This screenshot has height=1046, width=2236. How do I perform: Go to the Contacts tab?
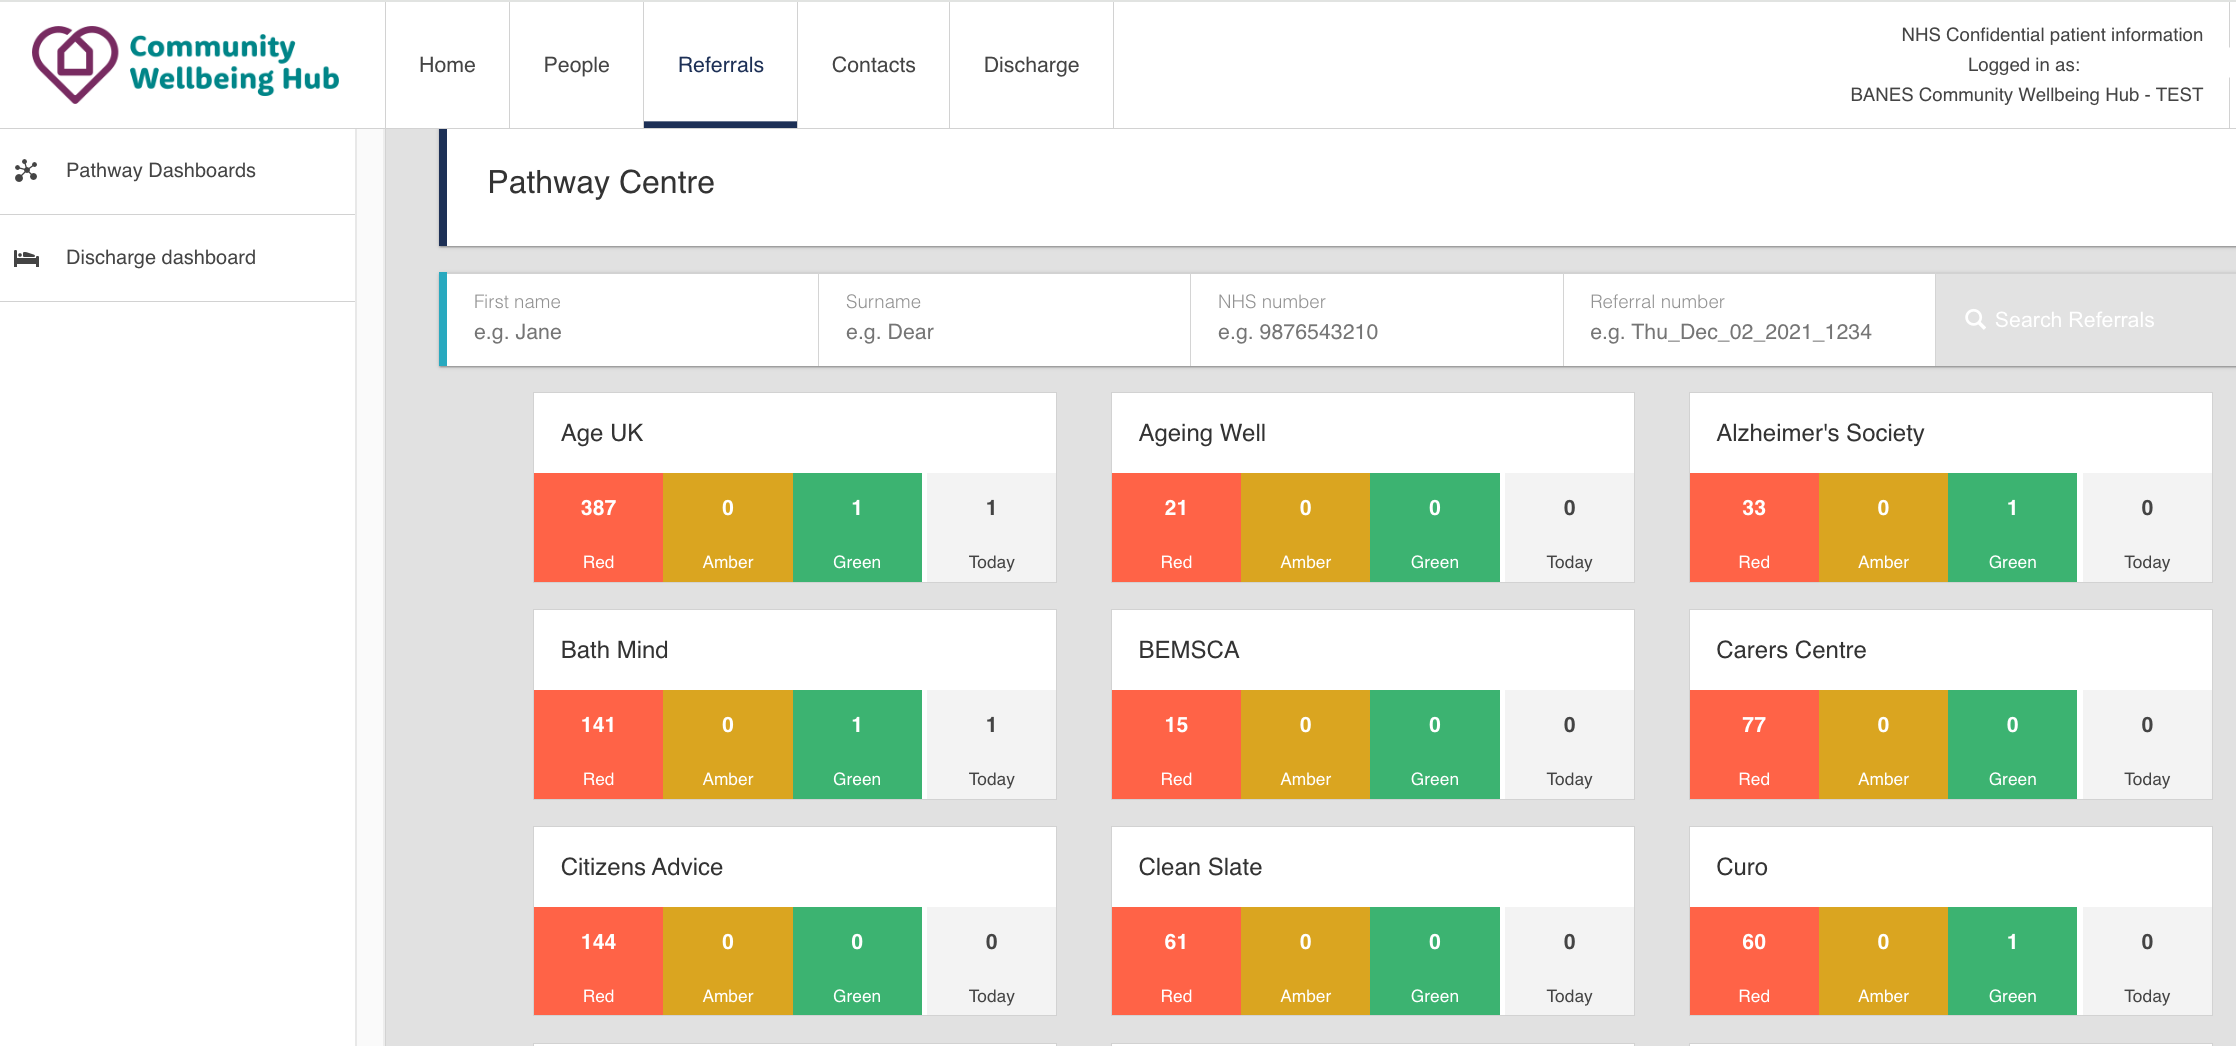pos(873,65)
